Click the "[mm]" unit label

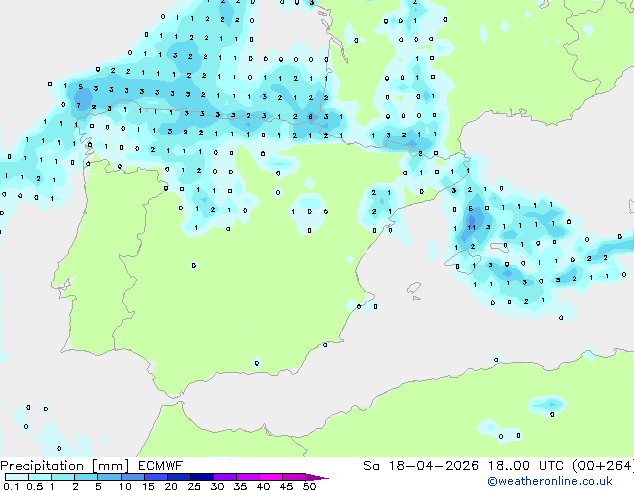[x=111, y=466]
